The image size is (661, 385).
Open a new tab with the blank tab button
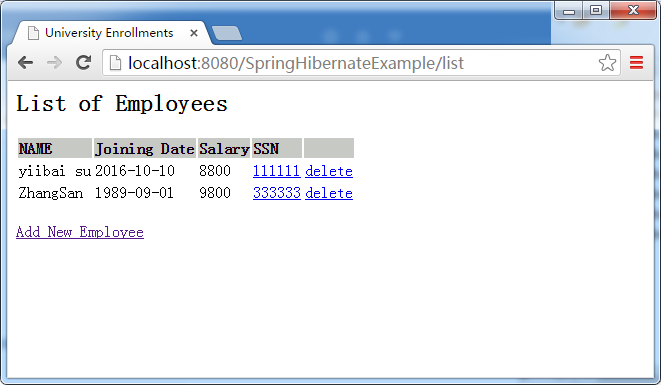(x=227, y=33)
